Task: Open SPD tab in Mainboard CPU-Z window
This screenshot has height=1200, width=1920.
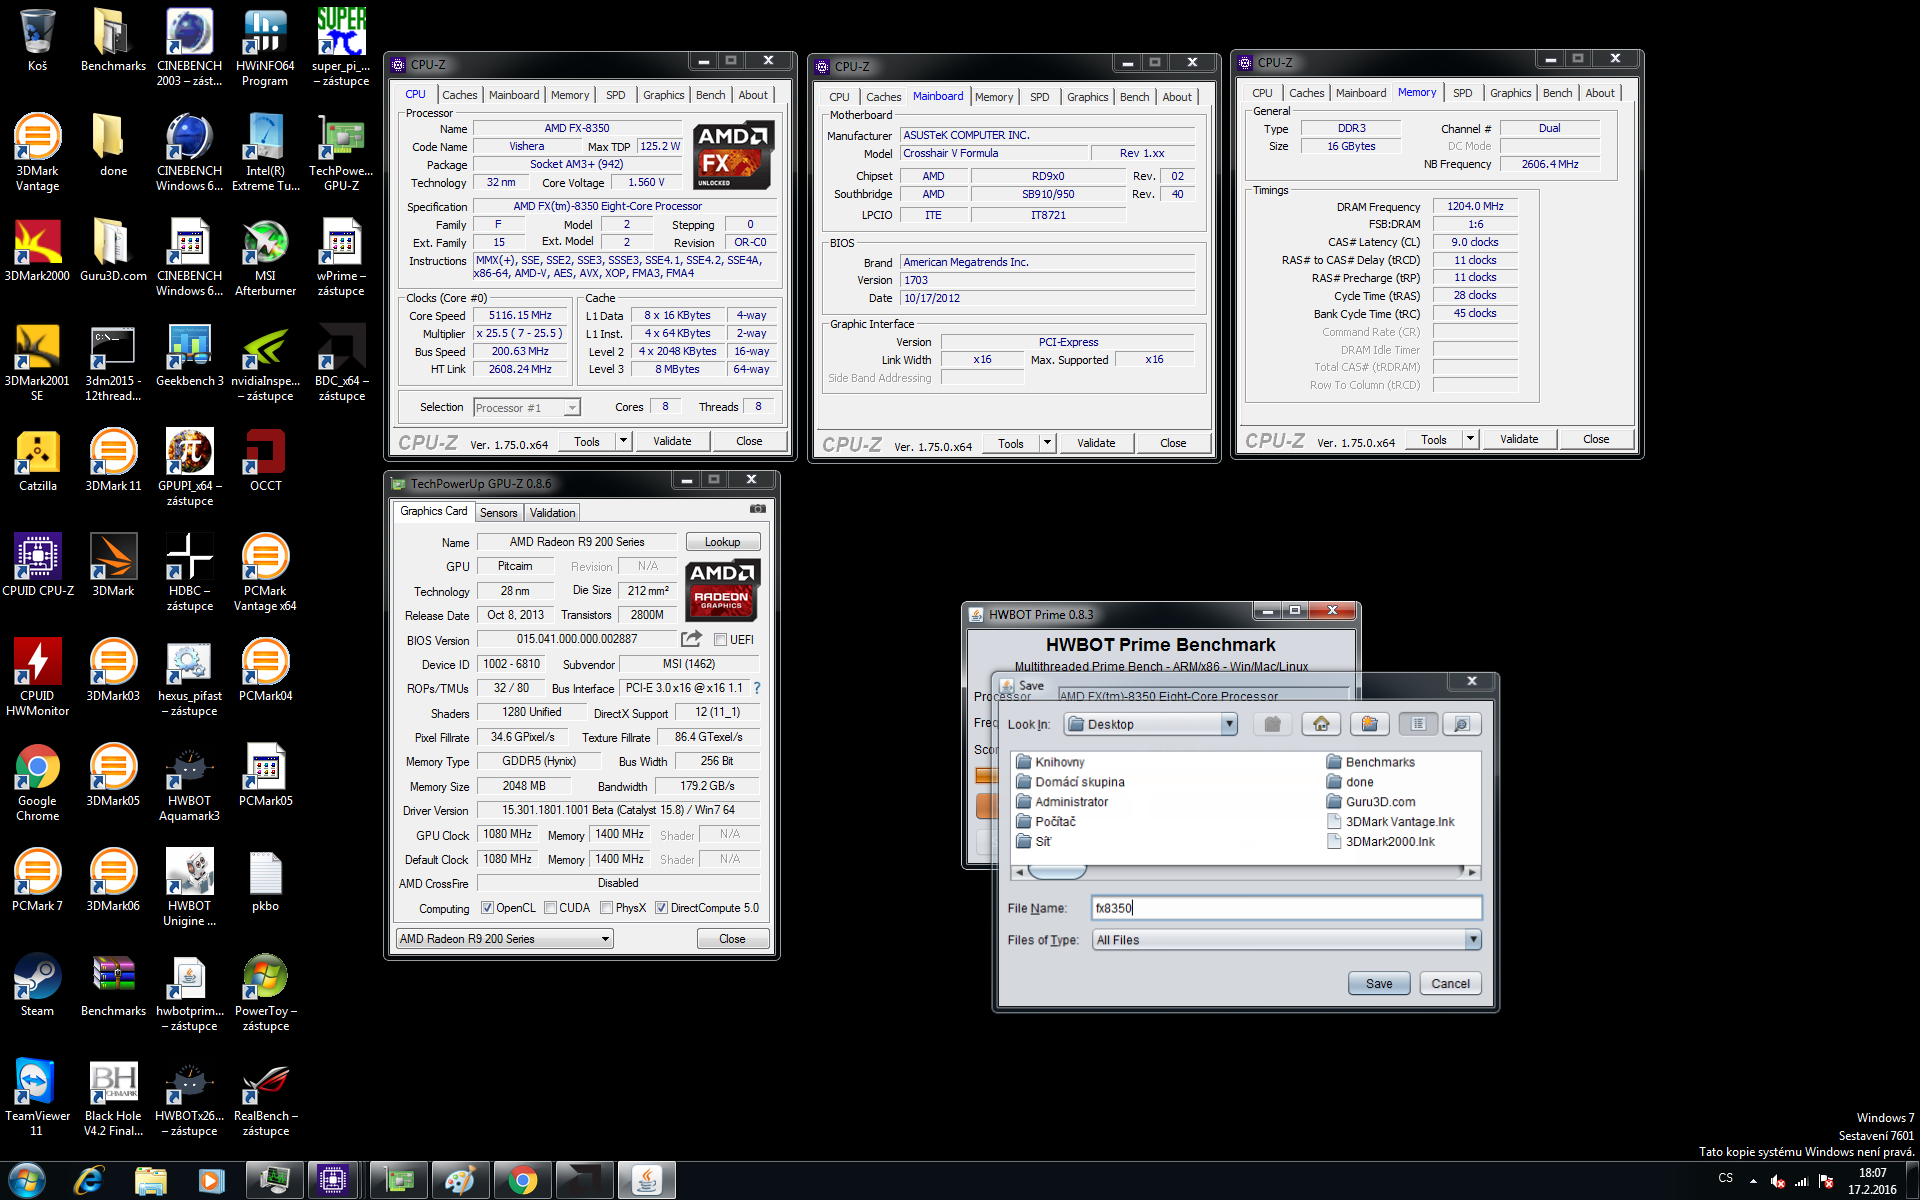Action: pos(1039,97)
